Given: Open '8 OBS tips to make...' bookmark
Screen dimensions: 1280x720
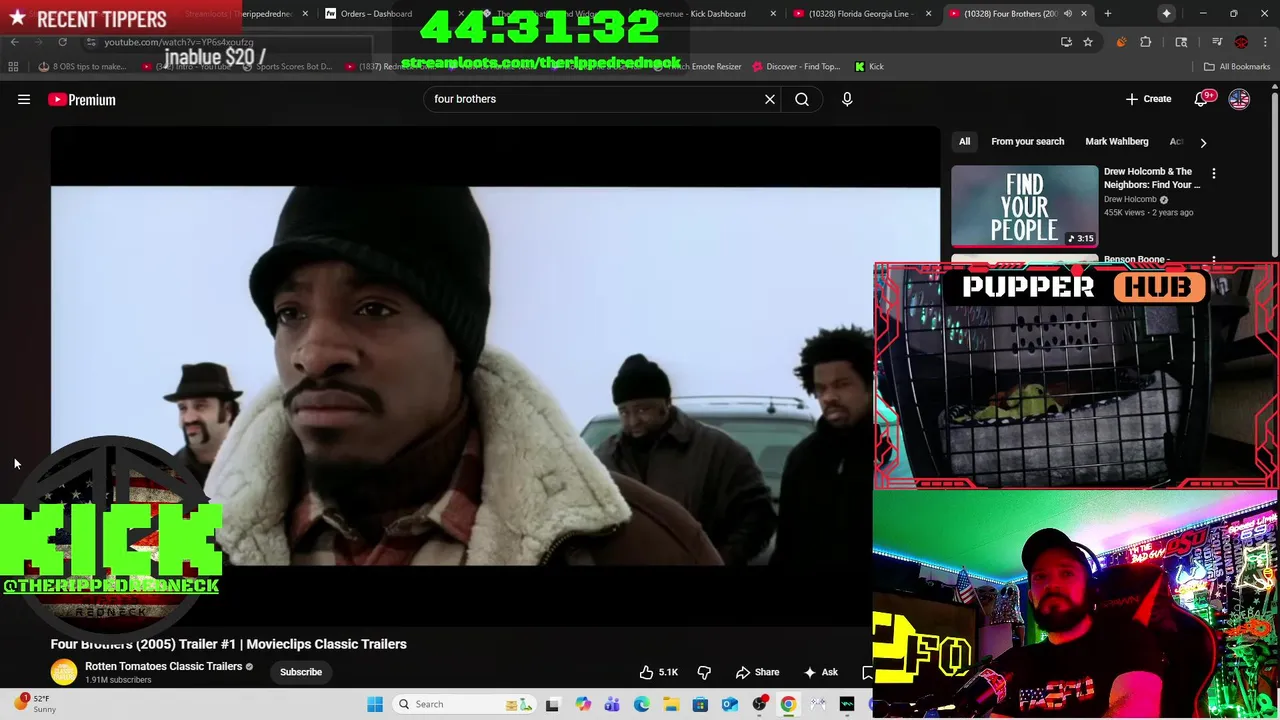Looking at the screenshot, I should (82, 67).
